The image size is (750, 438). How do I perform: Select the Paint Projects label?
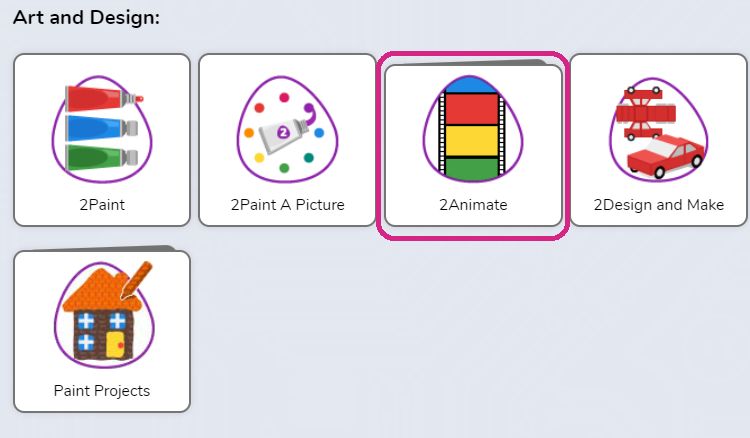(102, 391)
